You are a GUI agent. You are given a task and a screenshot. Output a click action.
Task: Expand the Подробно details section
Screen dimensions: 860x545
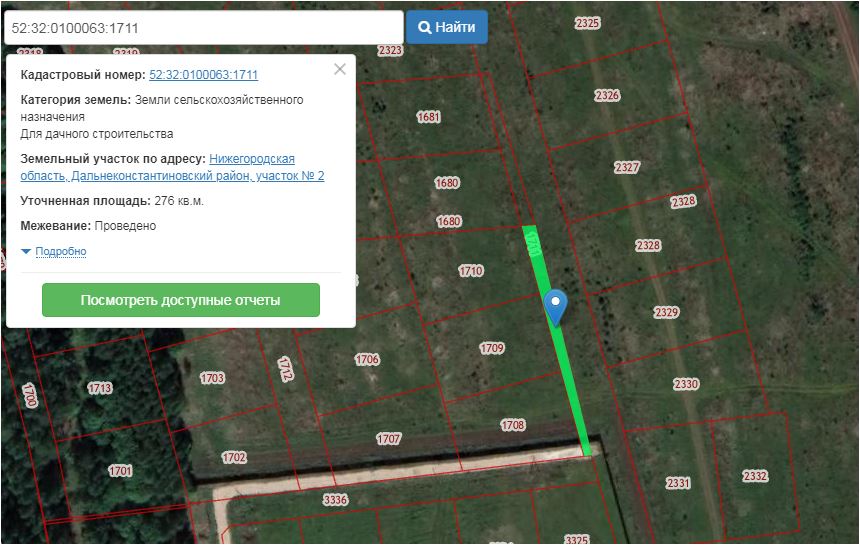point(60,252)
